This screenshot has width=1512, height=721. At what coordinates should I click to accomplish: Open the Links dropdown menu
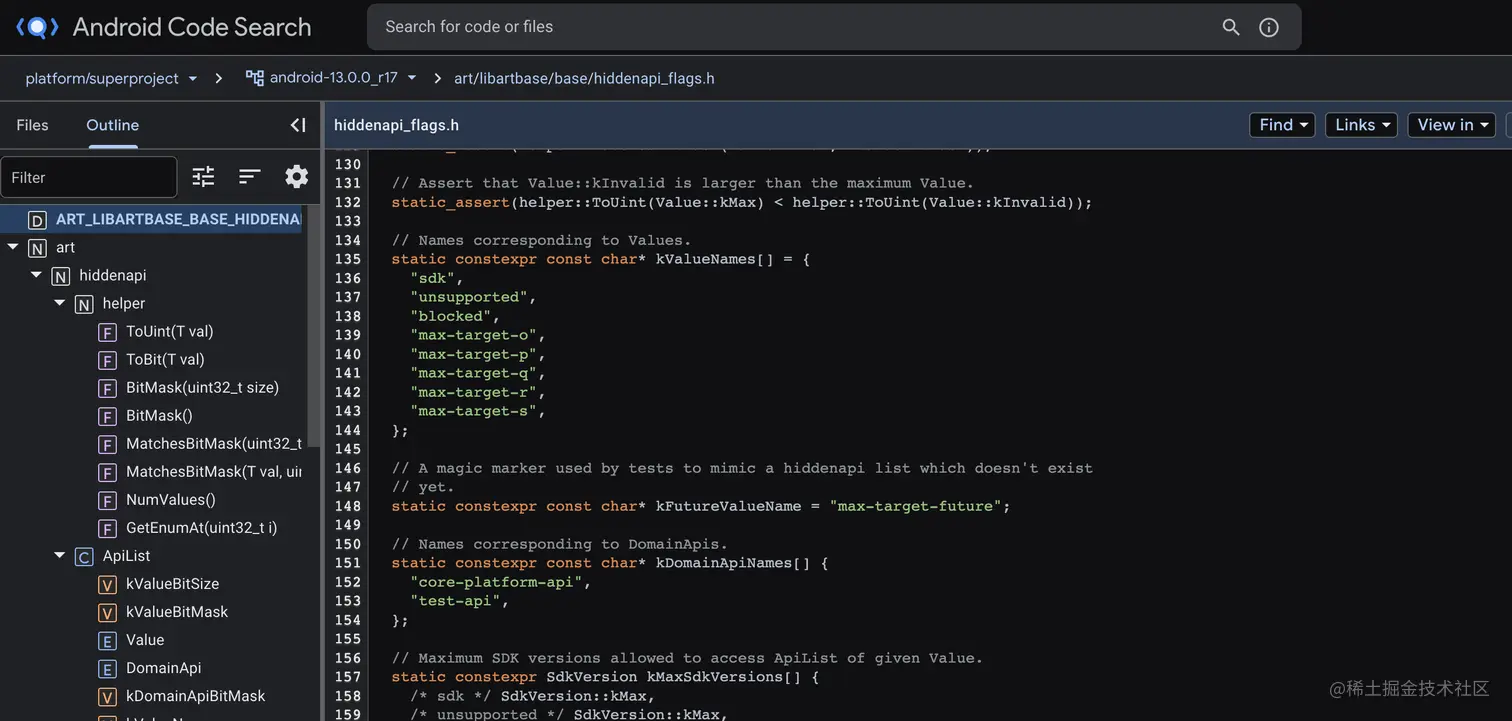click(1361, 125)
